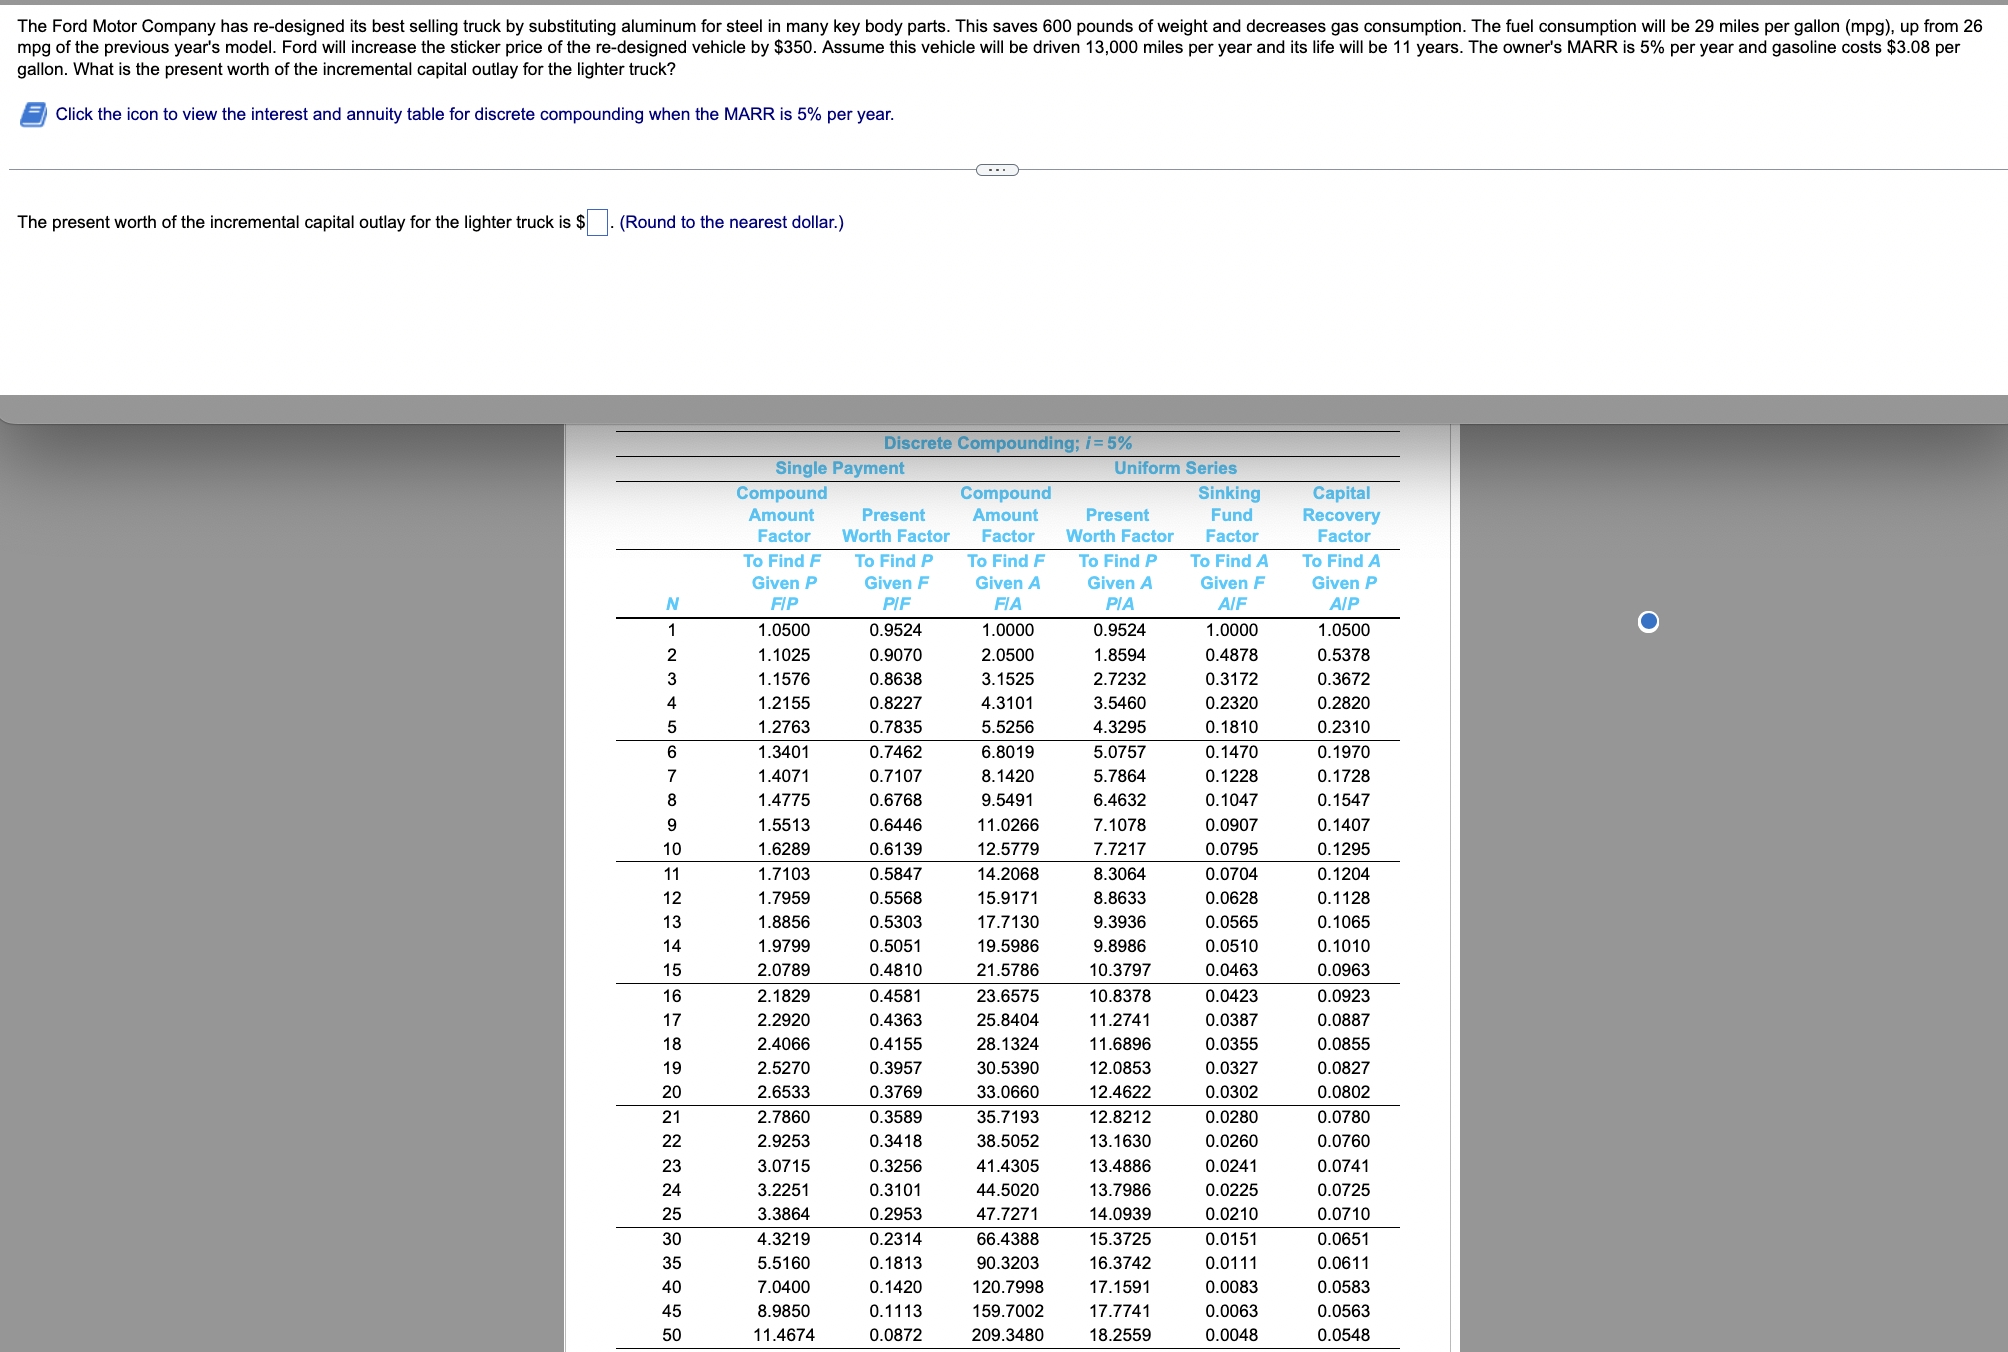Click the present worth answer input box
Screen dimensions: 2008x1352
[x=597, y=222]
